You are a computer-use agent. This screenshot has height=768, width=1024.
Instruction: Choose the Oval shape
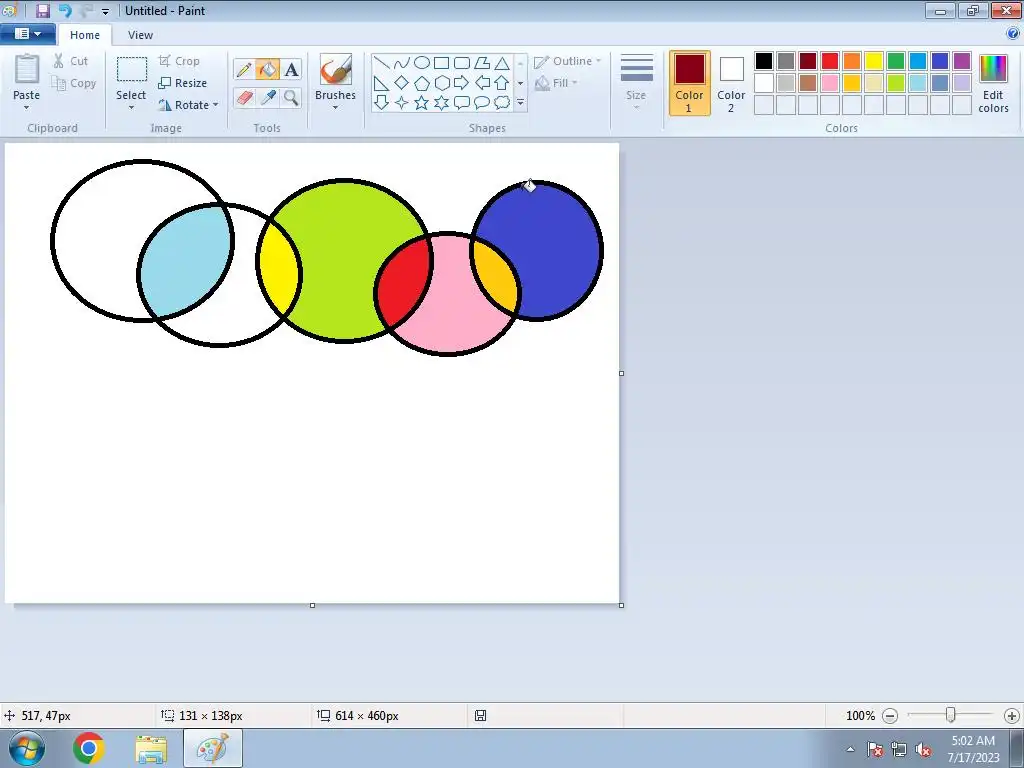[422, 63]
